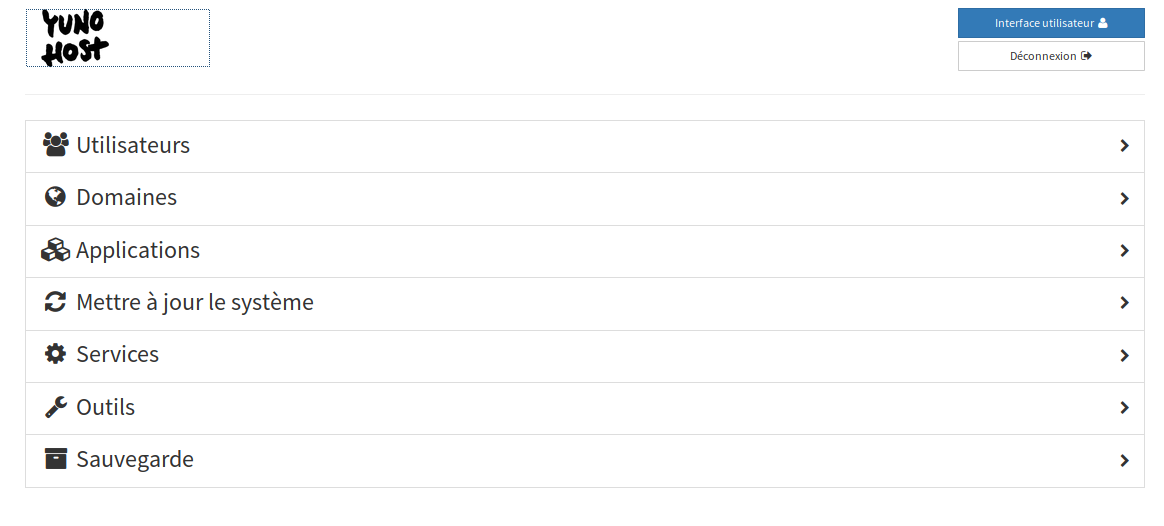Click the cubes icon beside Applications
This screenshot has width=1164, height=526.
coord(56,250)
